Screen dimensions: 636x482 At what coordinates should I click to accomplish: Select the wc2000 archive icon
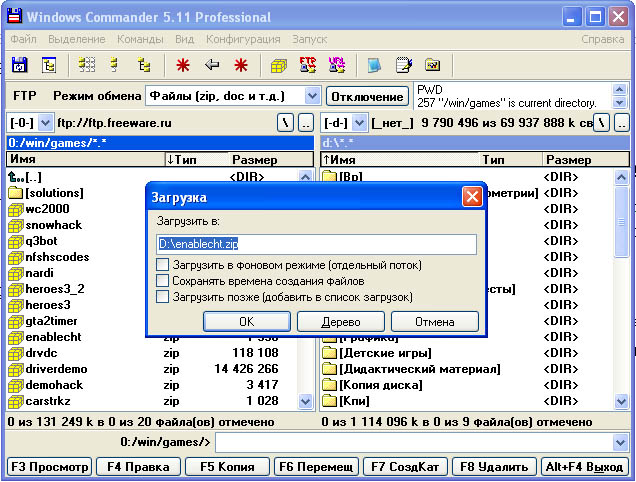[15, 209]
